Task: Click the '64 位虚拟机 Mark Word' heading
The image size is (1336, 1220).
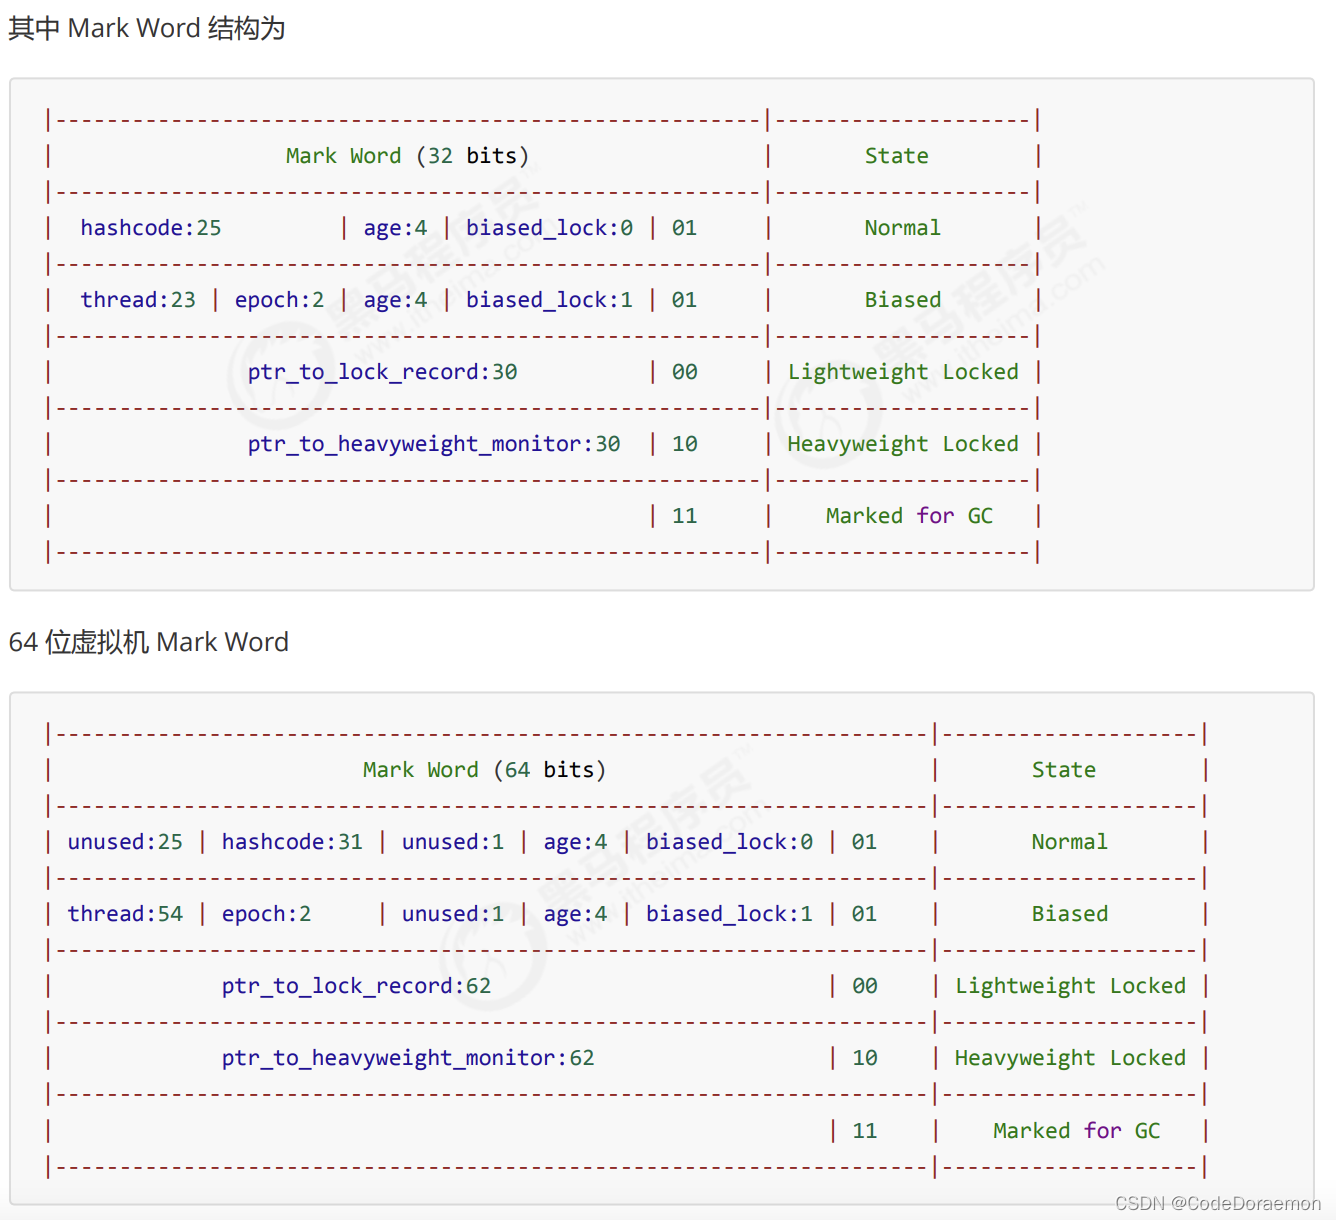Action: [148, 642]
